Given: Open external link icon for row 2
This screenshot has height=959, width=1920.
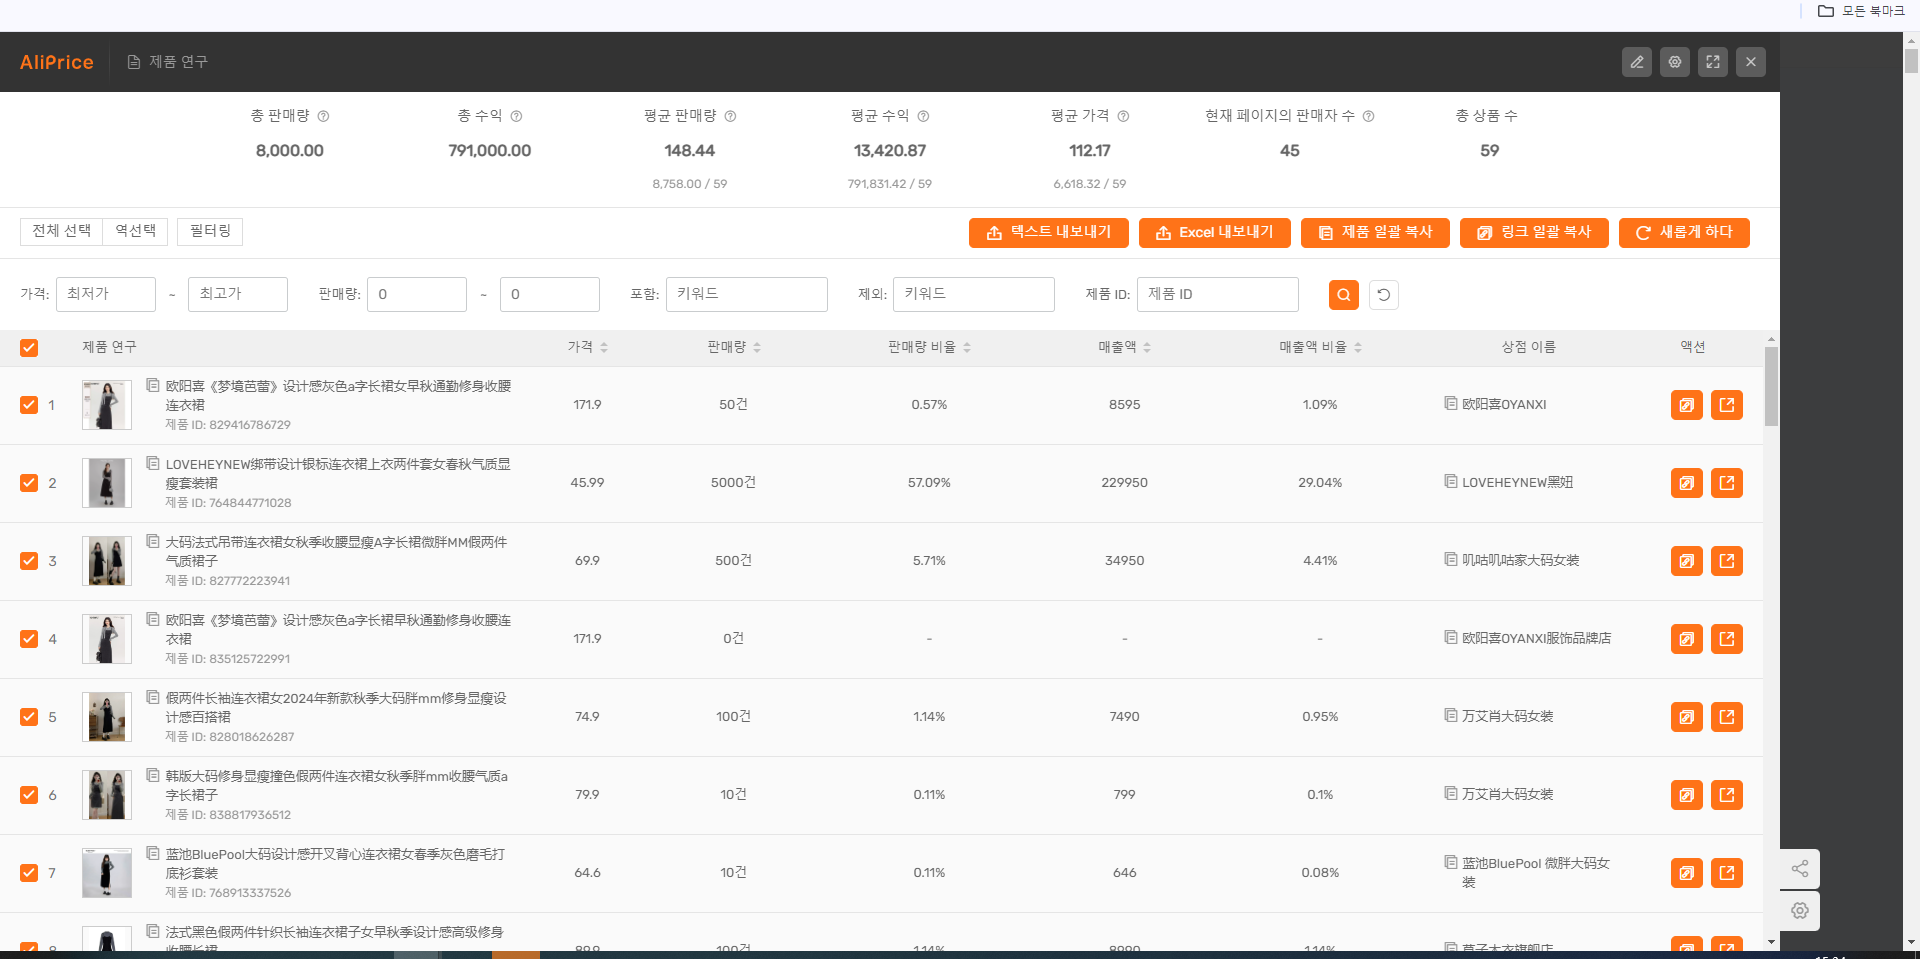Looking at the screenshot, I should click(1727, 483).
